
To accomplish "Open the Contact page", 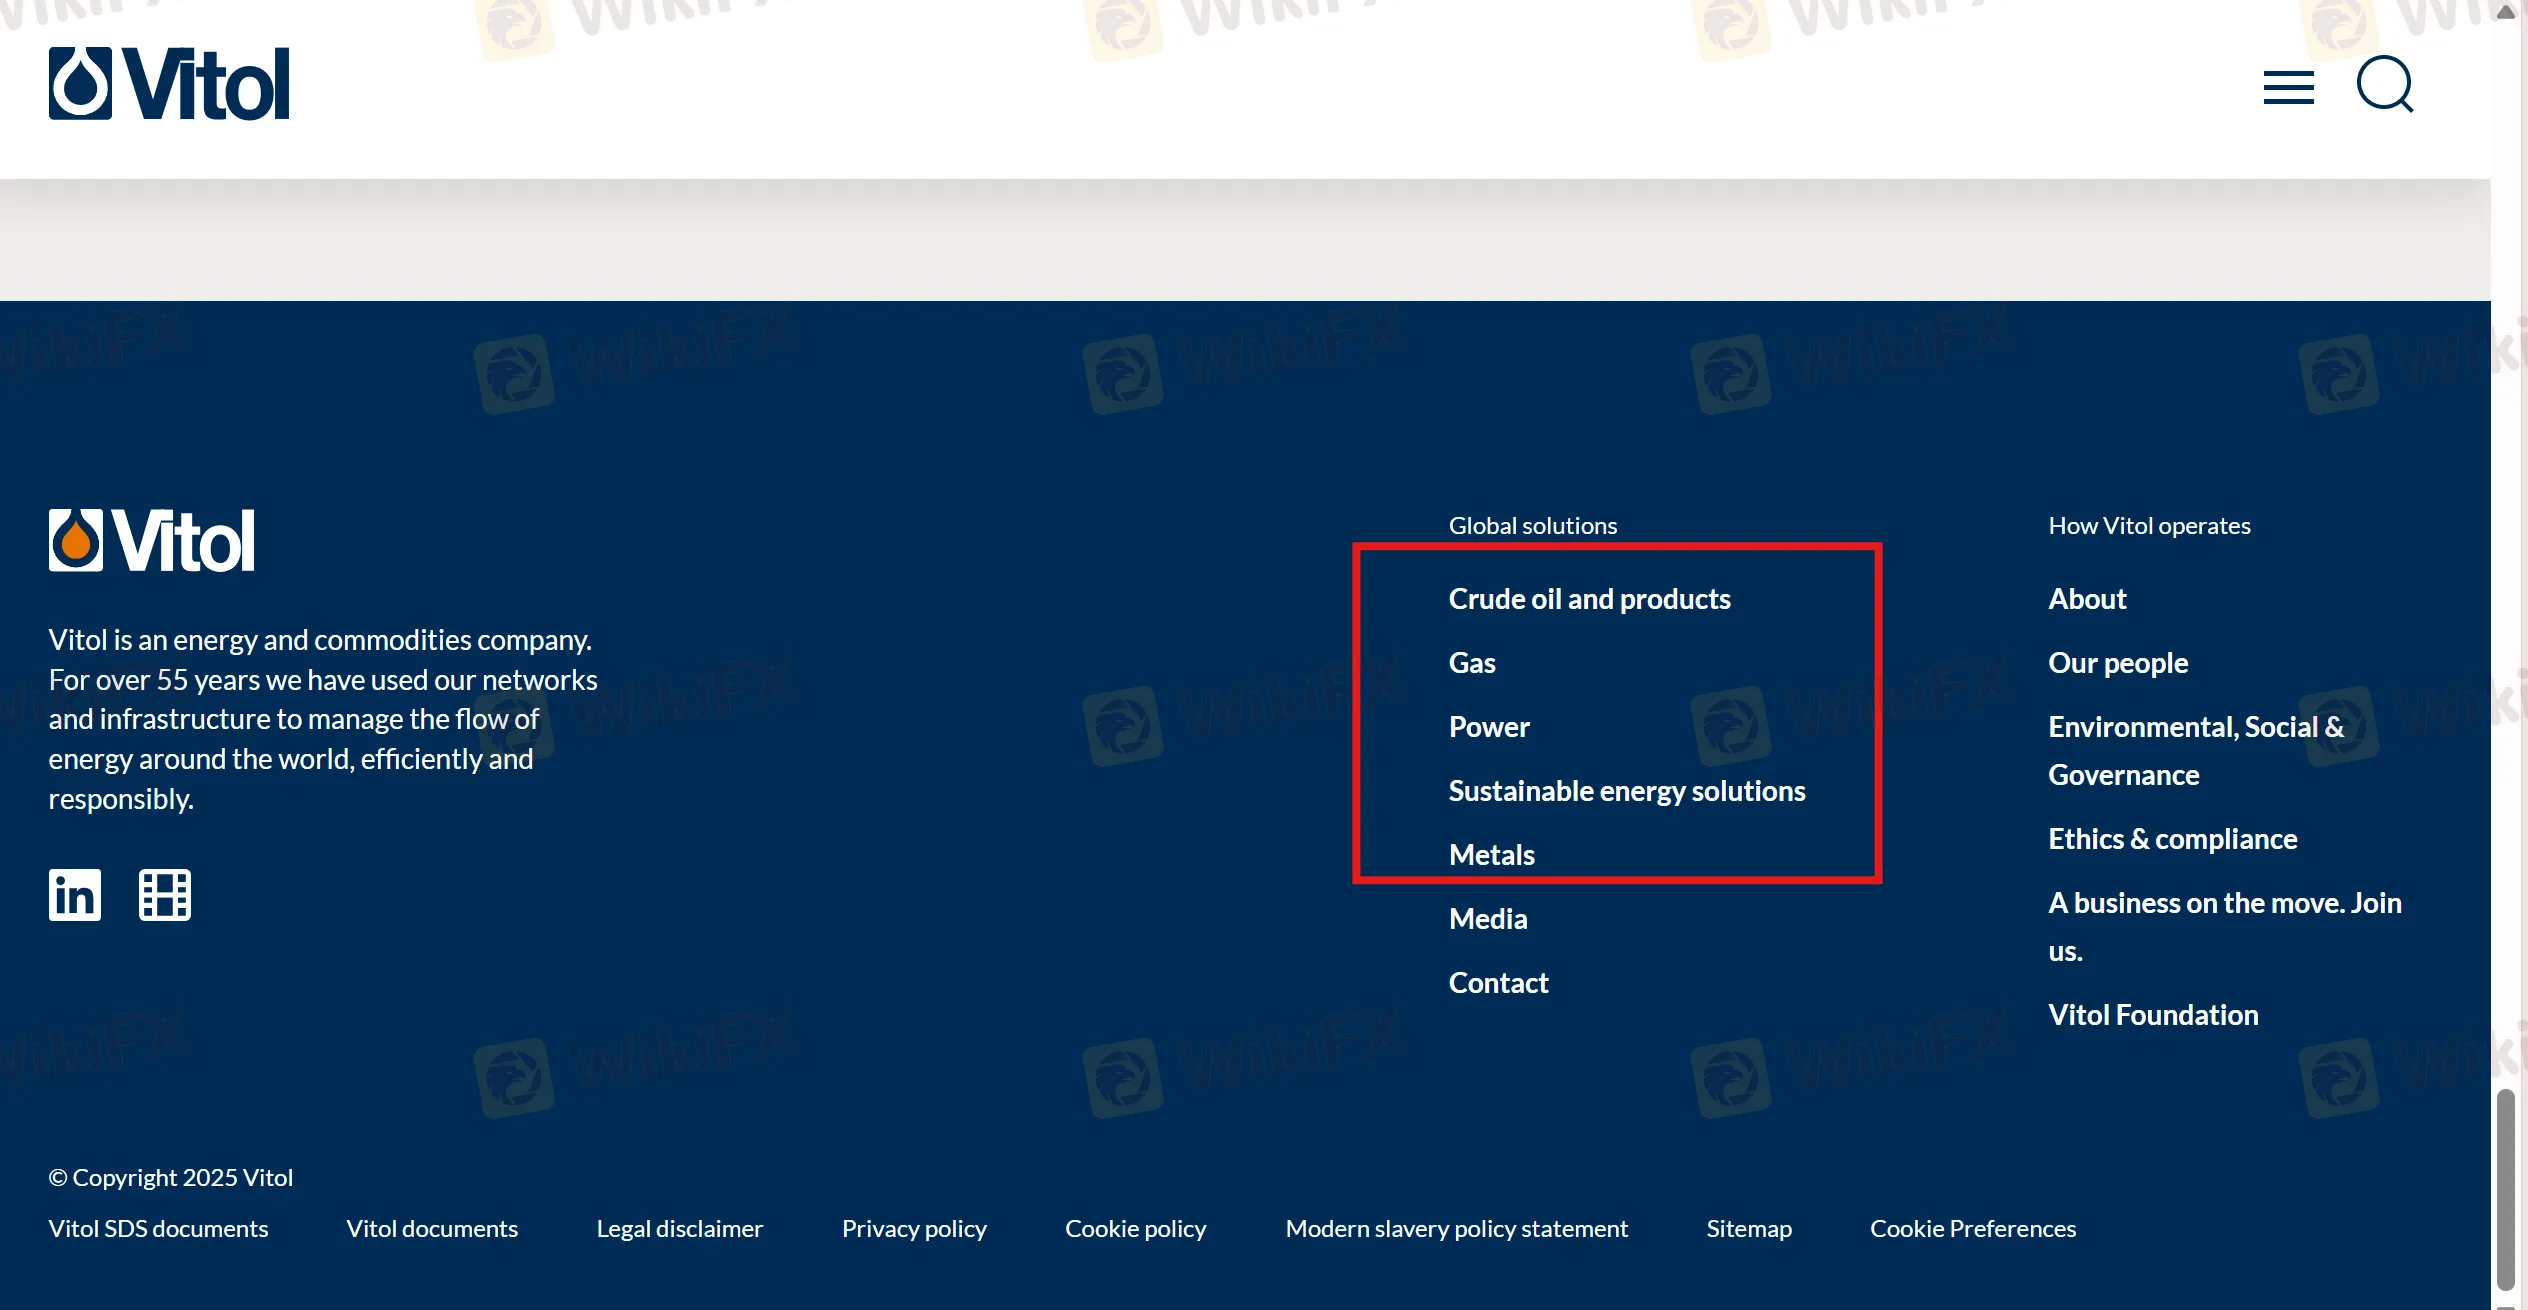I will click(1498, 983).
